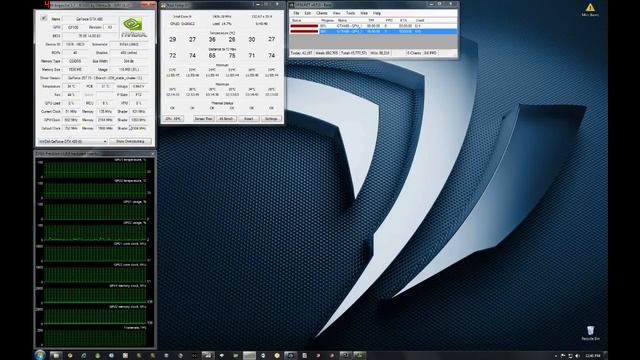Open the Recycle Bin desktop icon
The width and height of the screenshot is (640, 360).
(590, 333)
